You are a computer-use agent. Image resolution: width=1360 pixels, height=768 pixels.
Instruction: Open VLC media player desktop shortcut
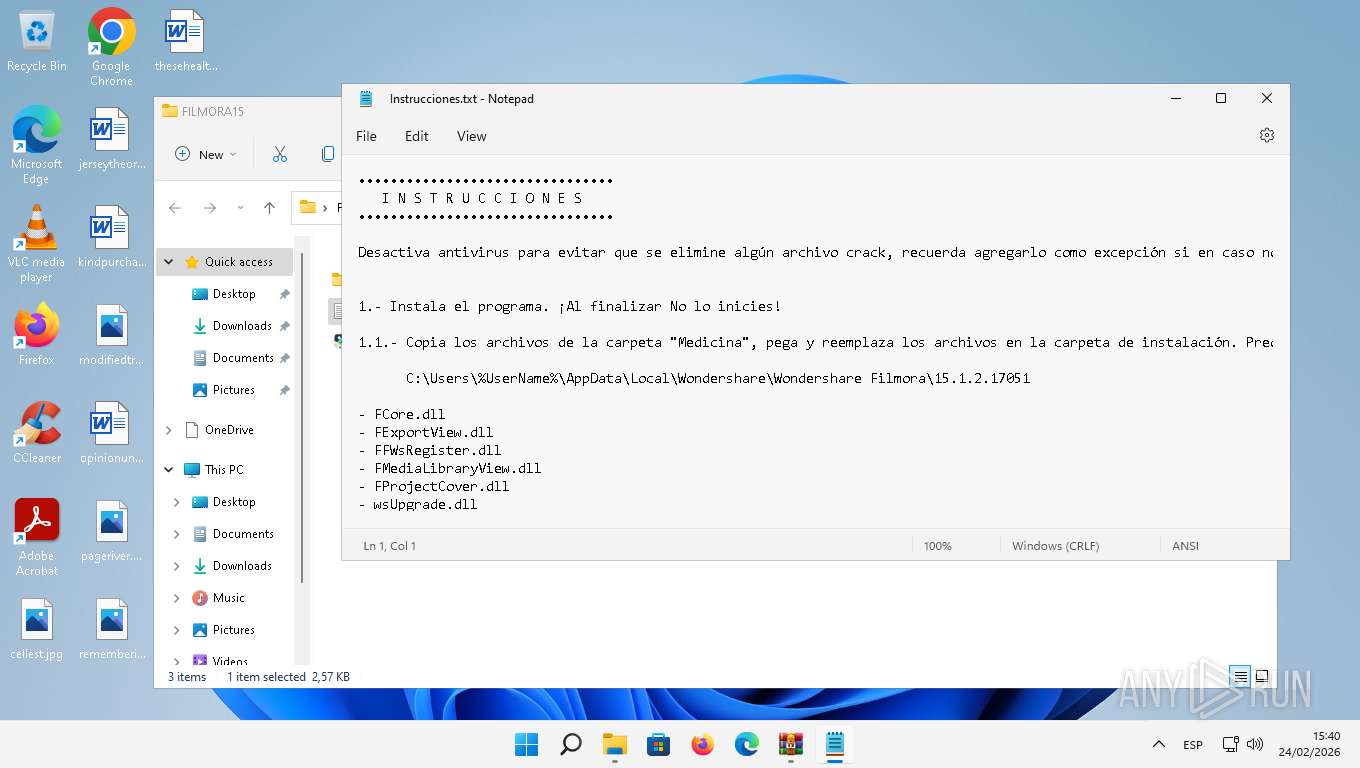[x=37, y=243]
